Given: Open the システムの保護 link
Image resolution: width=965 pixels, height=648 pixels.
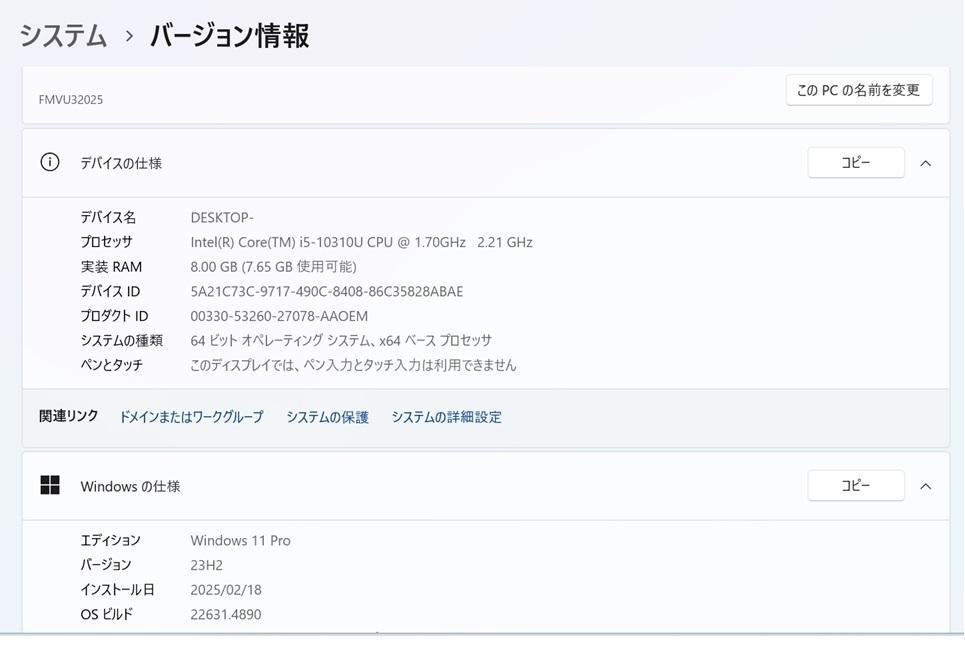Looking at the screenshot, I should pos(327,417).
